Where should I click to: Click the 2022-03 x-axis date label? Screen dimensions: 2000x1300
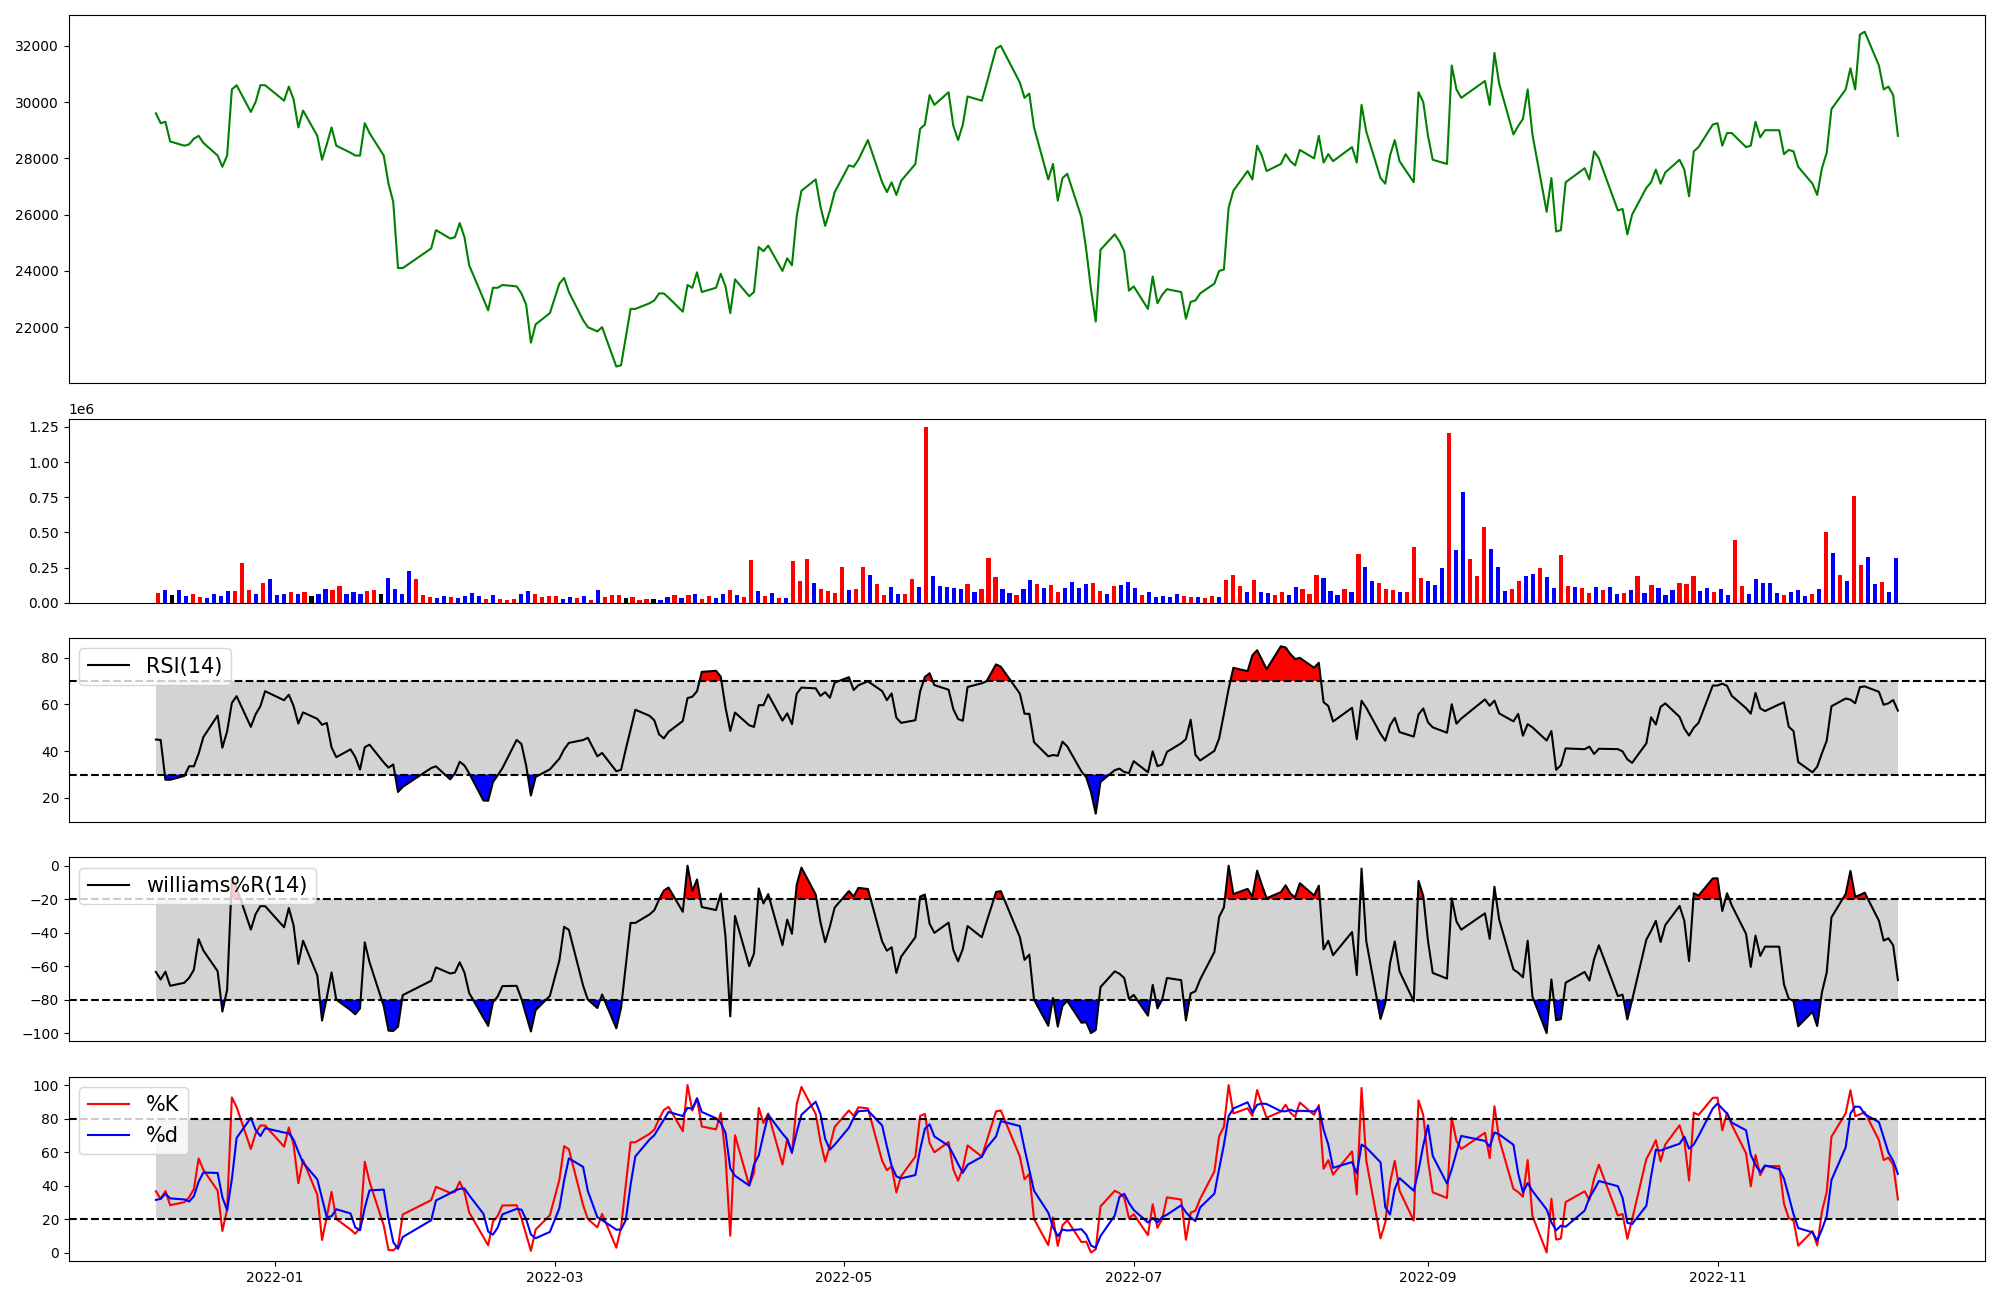(554, 1277)
